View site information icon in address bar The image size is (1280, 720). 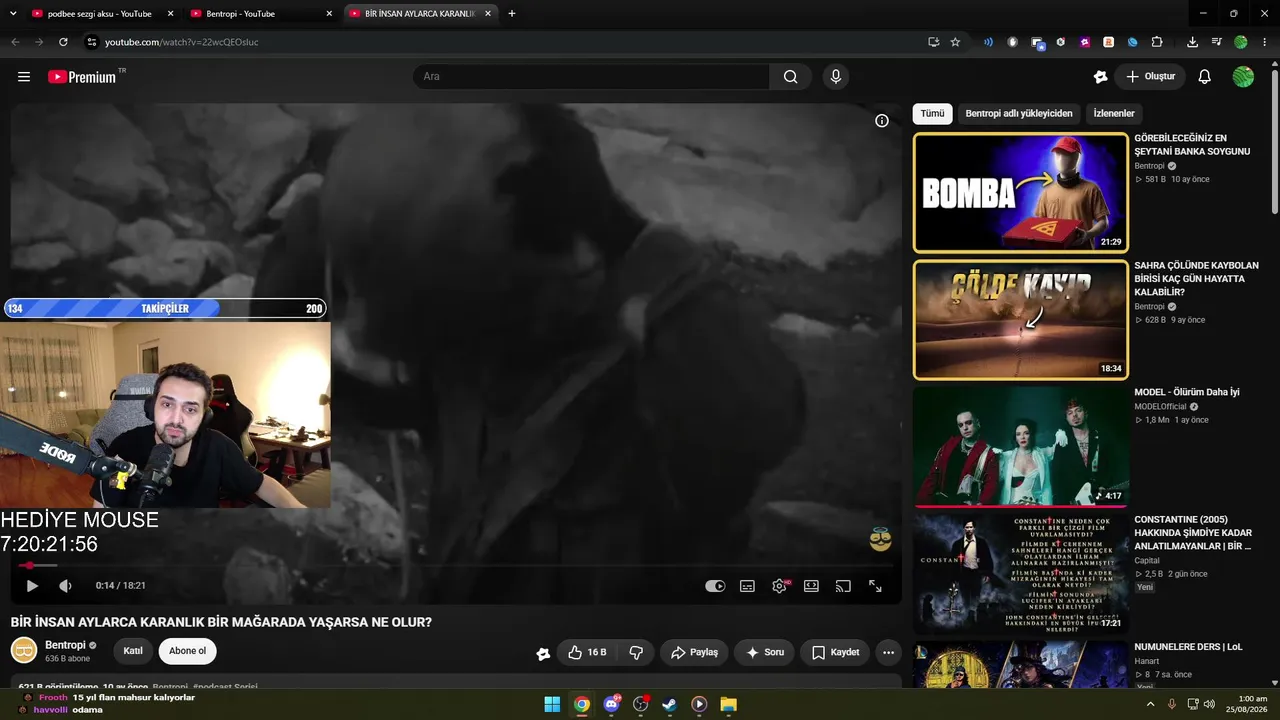point(91,42)
